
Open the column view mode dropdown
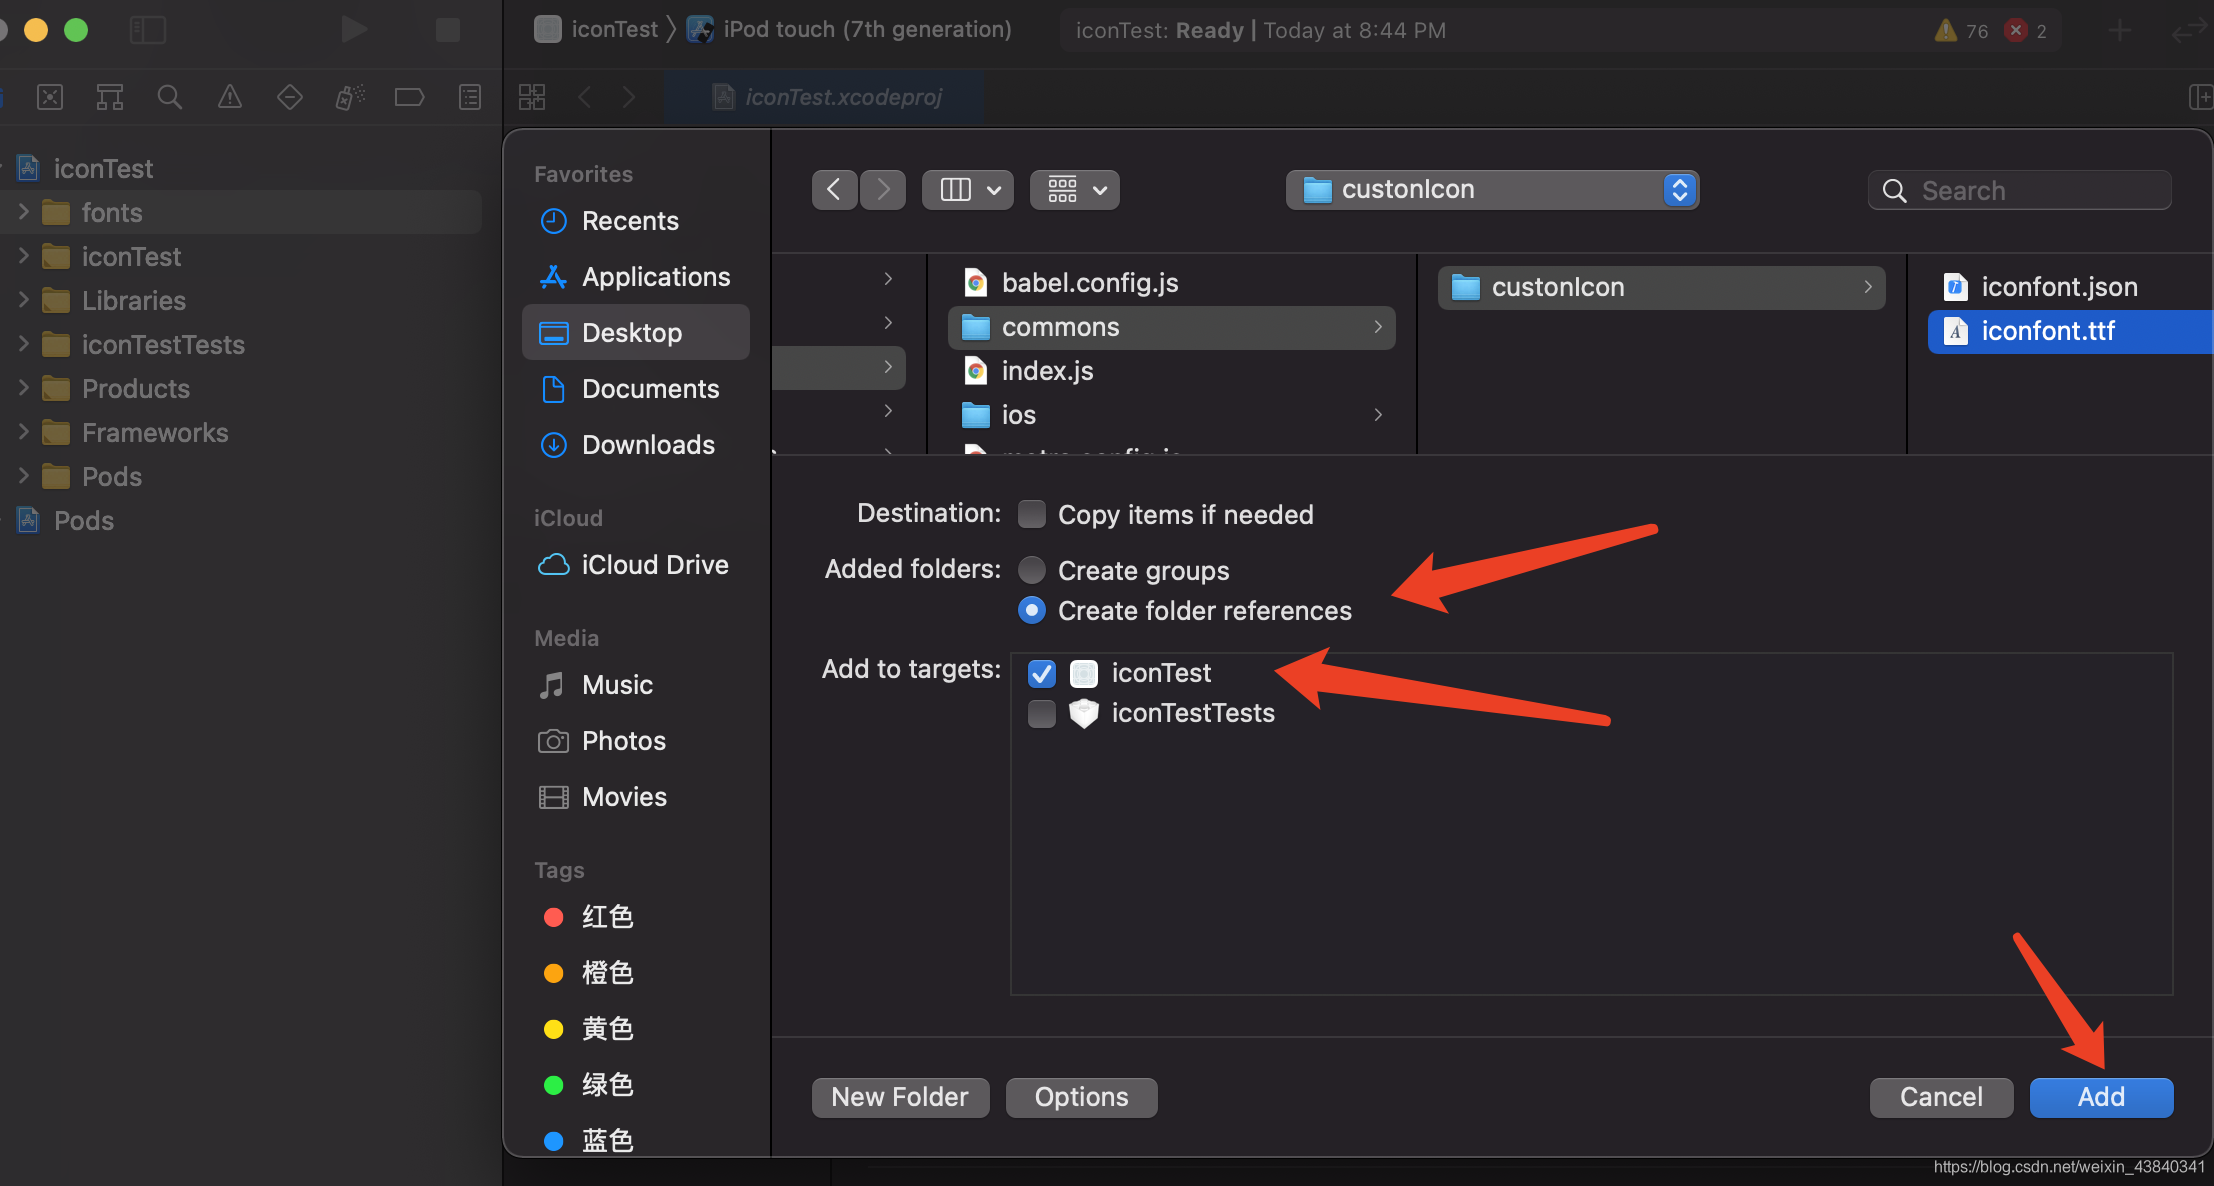pos(968,190)
